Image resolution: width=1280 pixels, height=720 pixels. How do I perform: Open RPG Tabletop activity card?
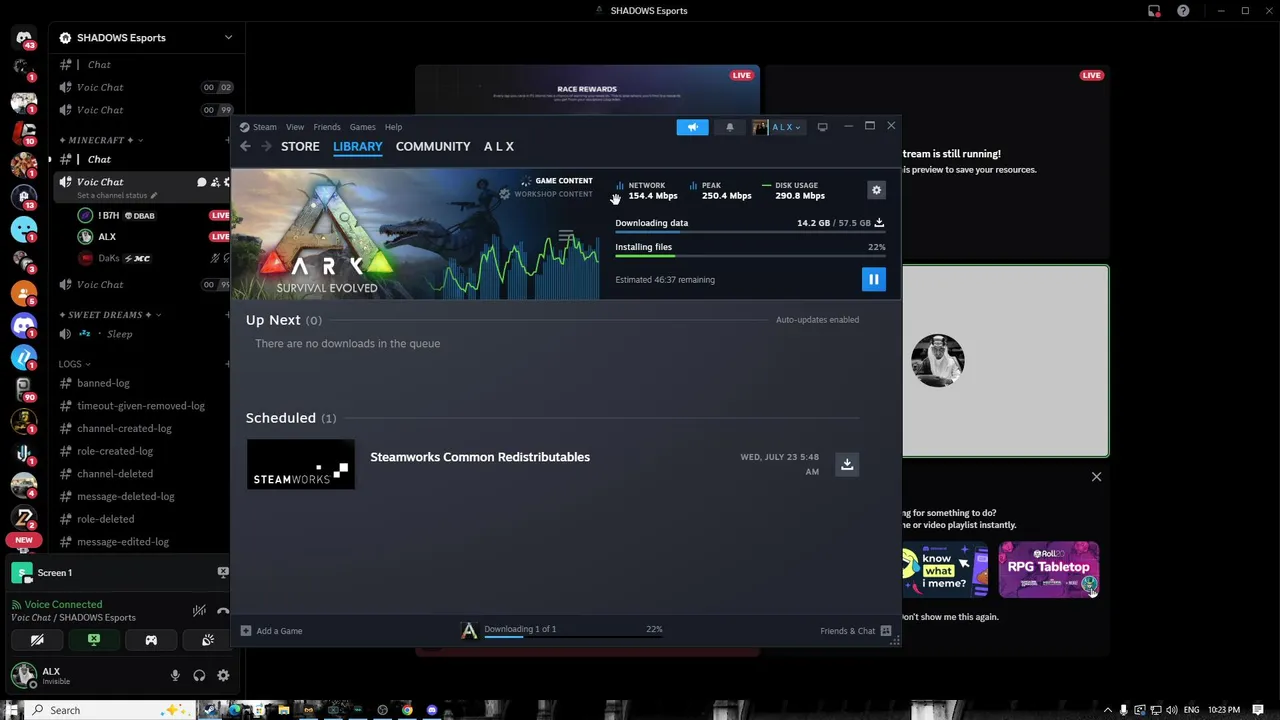pyautogui.click(x=1048, y=569)
